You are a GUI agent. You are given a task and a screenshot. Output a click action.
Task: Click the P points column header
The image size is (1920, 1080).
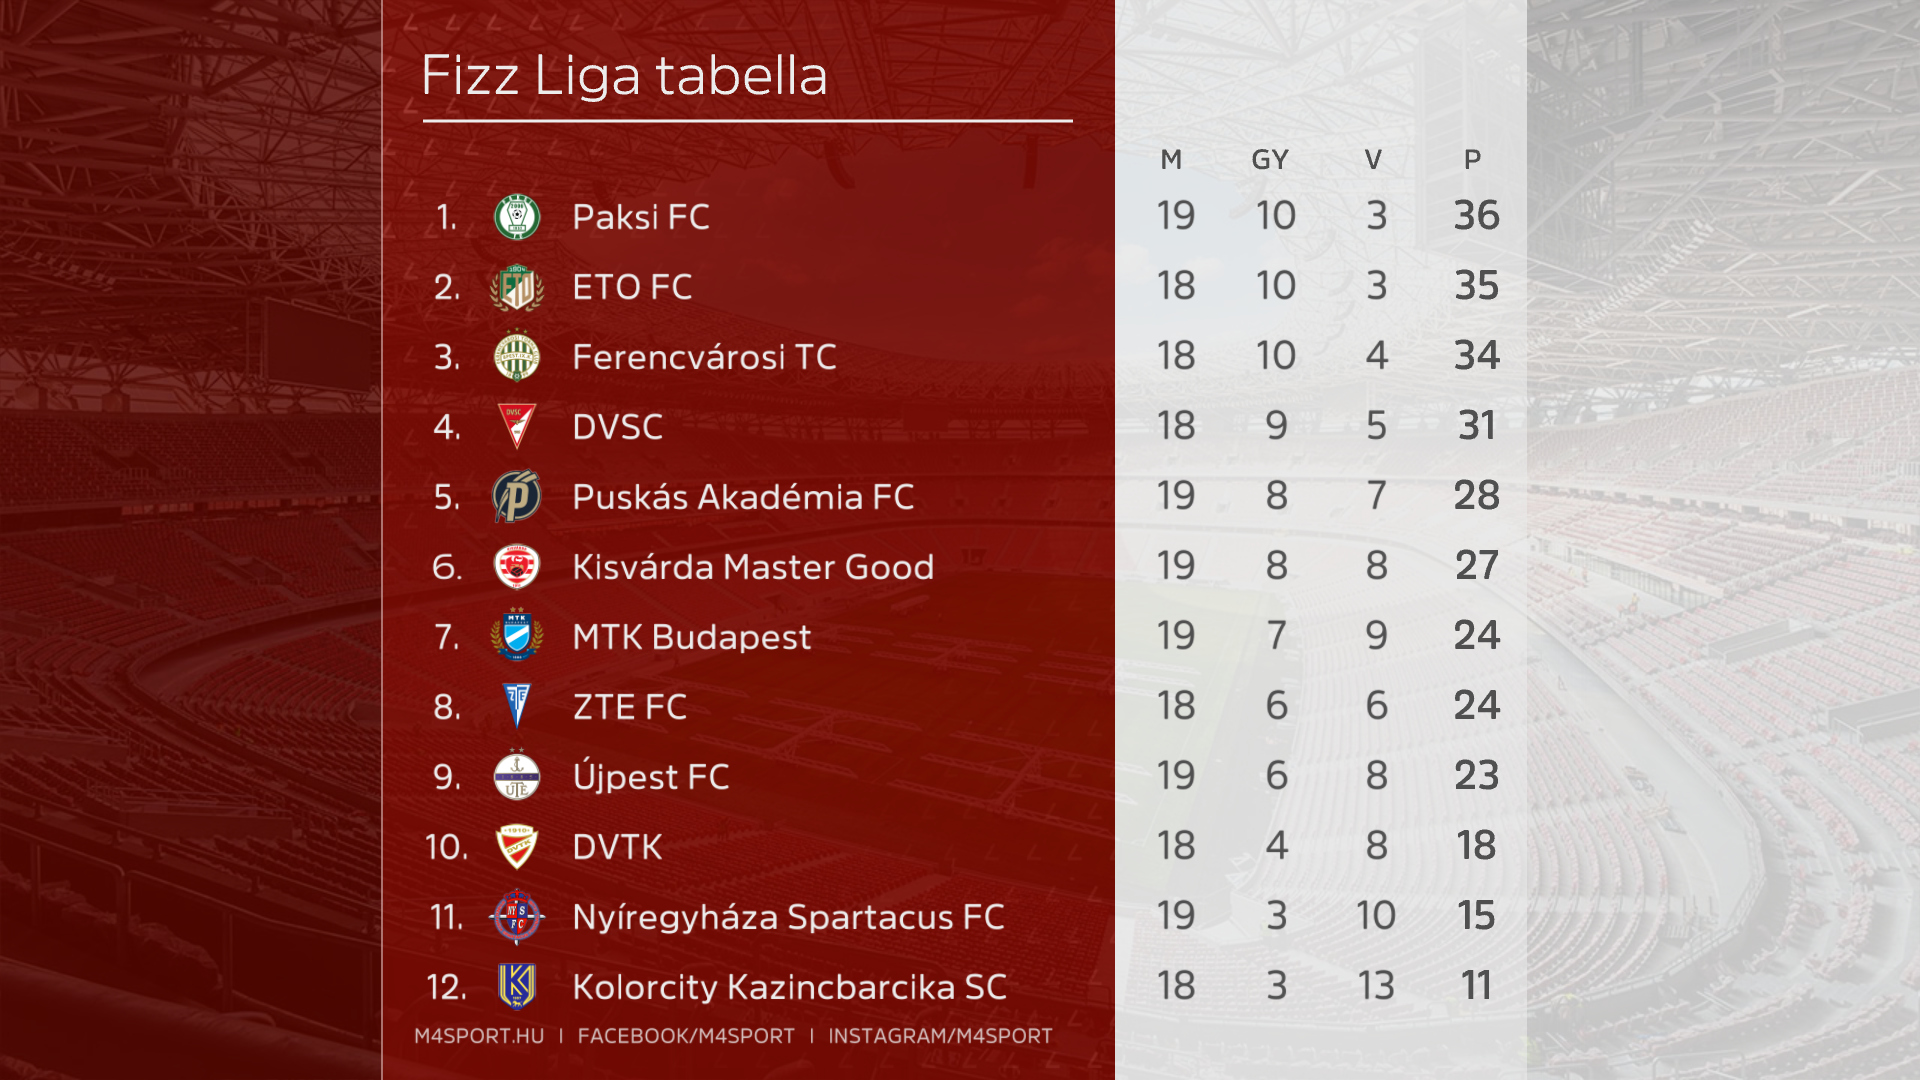coord(1472,160)
